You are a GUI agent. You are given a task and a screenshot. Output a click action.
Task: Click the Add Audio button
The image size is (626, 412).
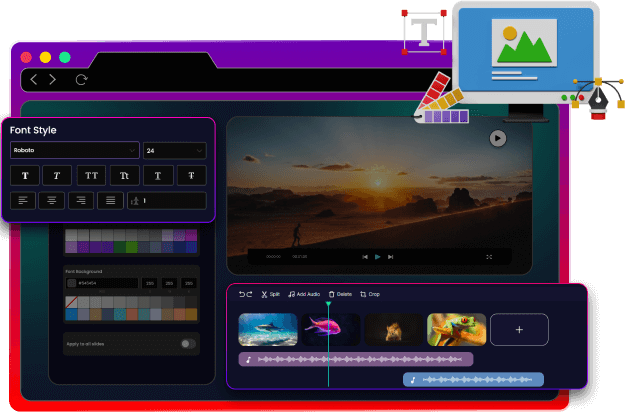[303, 294]
